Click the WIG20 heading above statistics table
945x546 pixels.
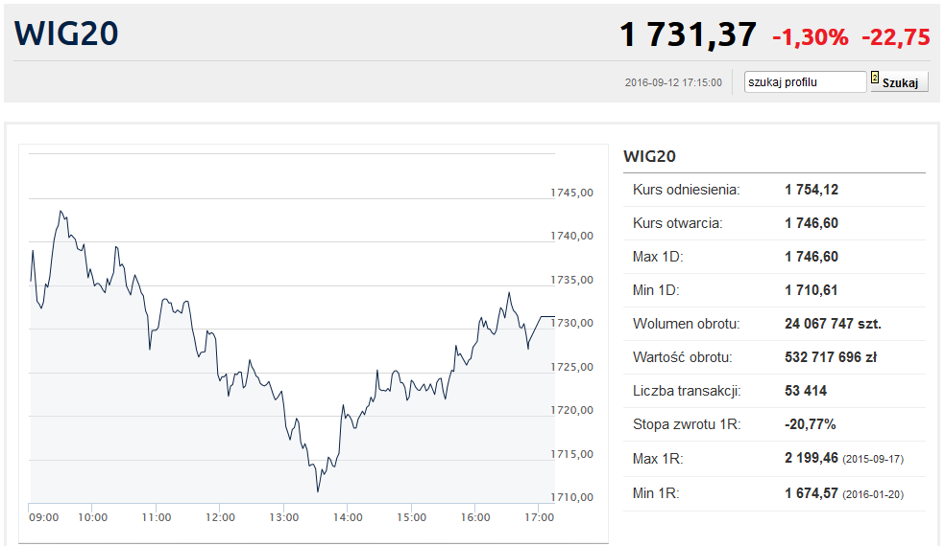pyautogui.click(x=650, y=156)
